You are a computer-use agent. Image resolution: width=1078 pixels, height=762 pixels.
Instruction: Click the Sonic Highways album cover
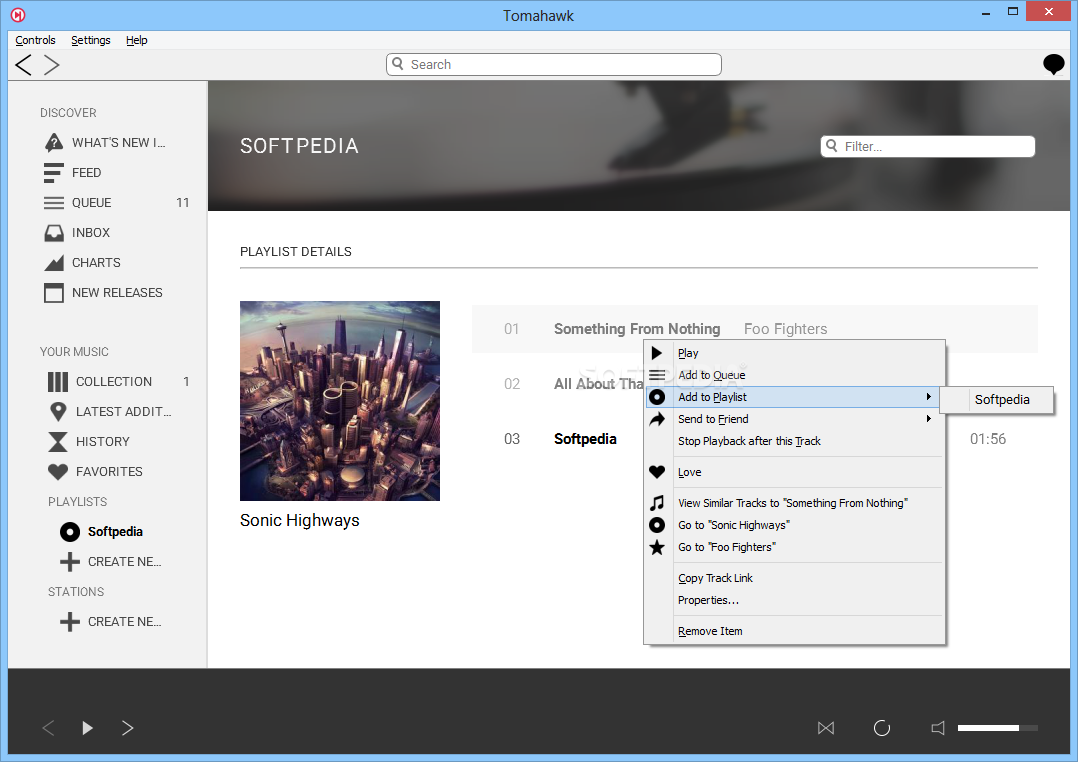(x=340, y=401)
